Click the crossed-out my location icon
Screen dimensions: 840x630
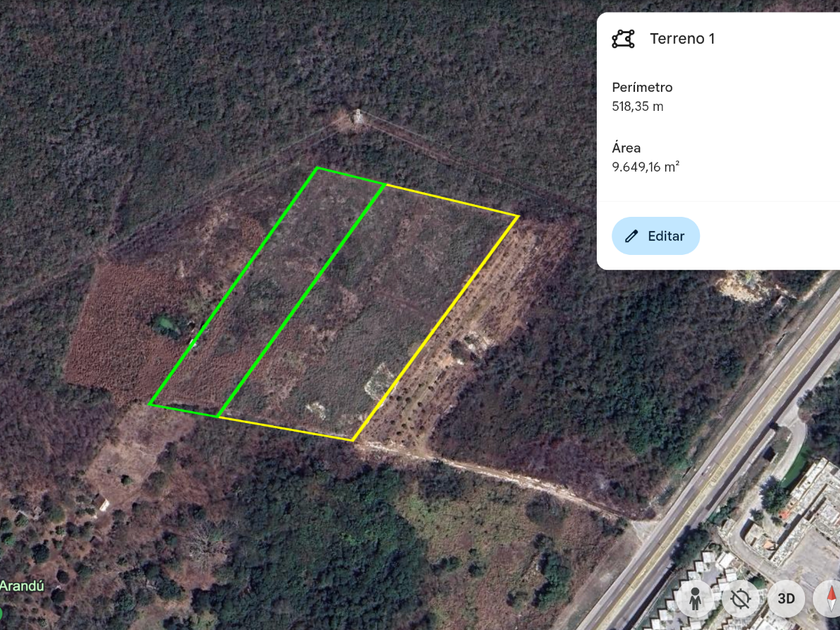[740, 598]
